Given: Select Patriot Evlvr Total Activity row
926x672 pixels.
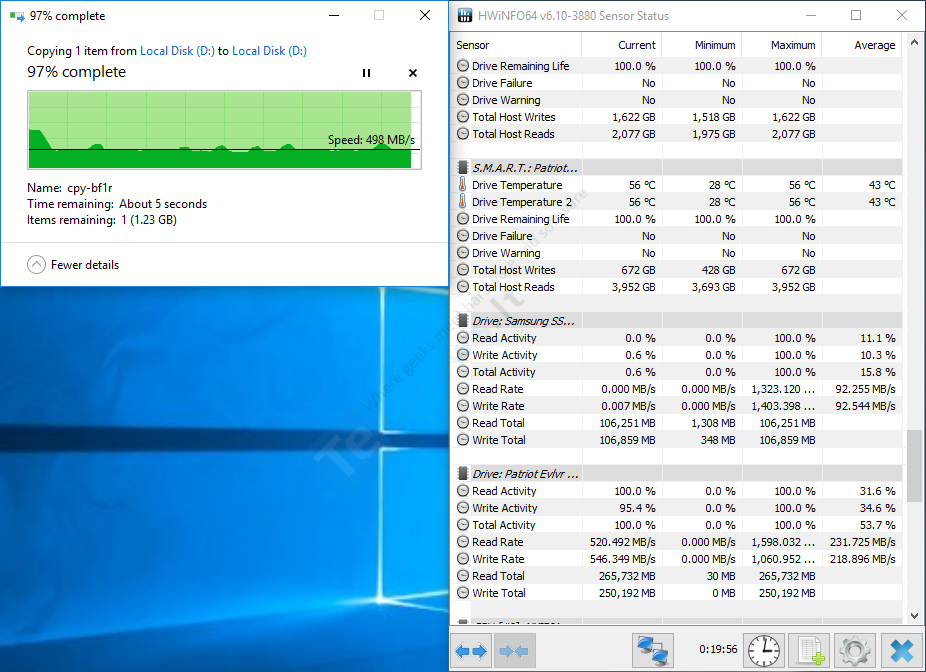Looking at the screenshot, I should 677,525.
